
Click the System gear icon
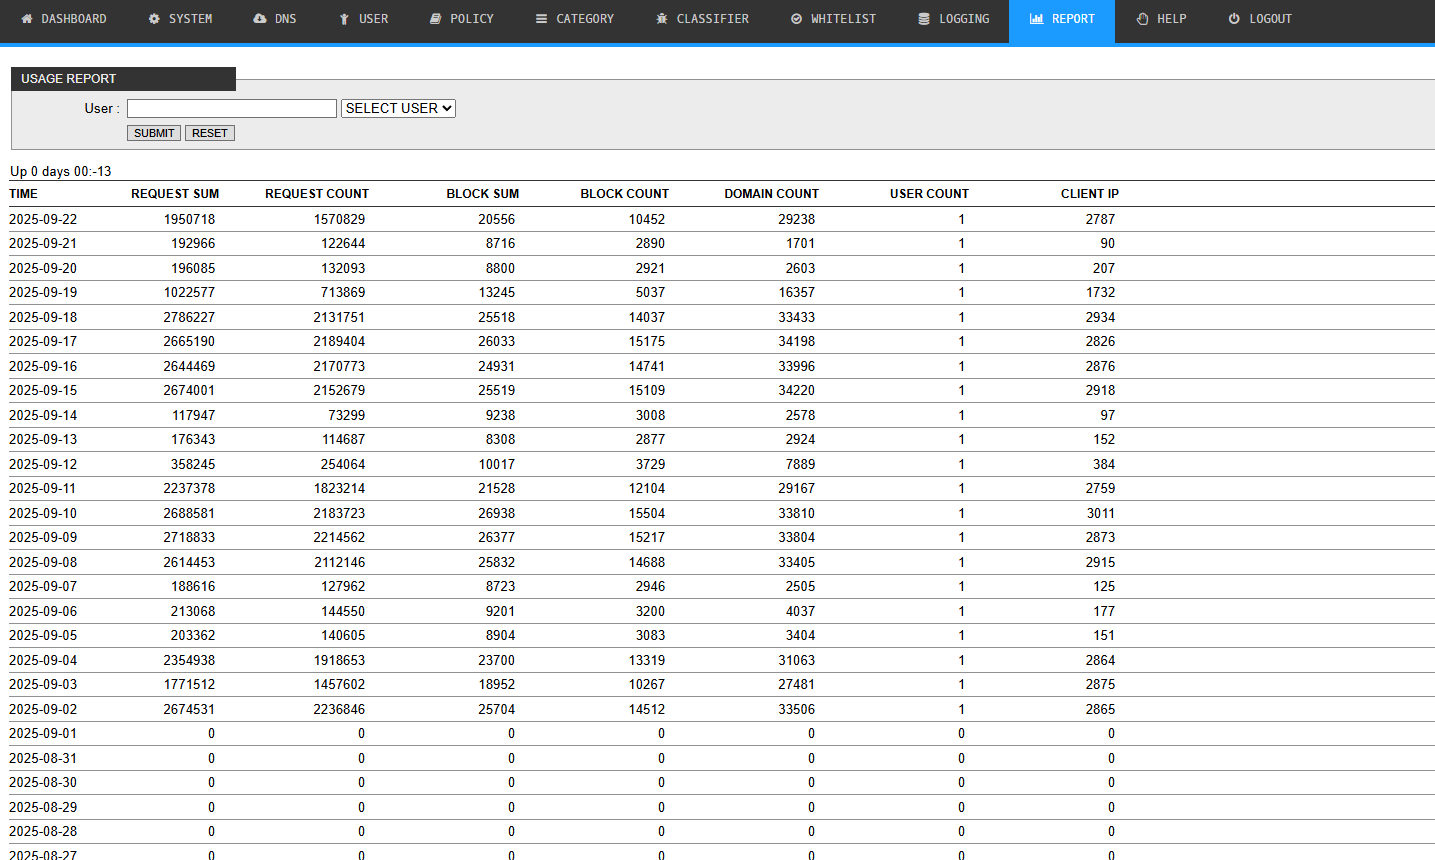154,19
